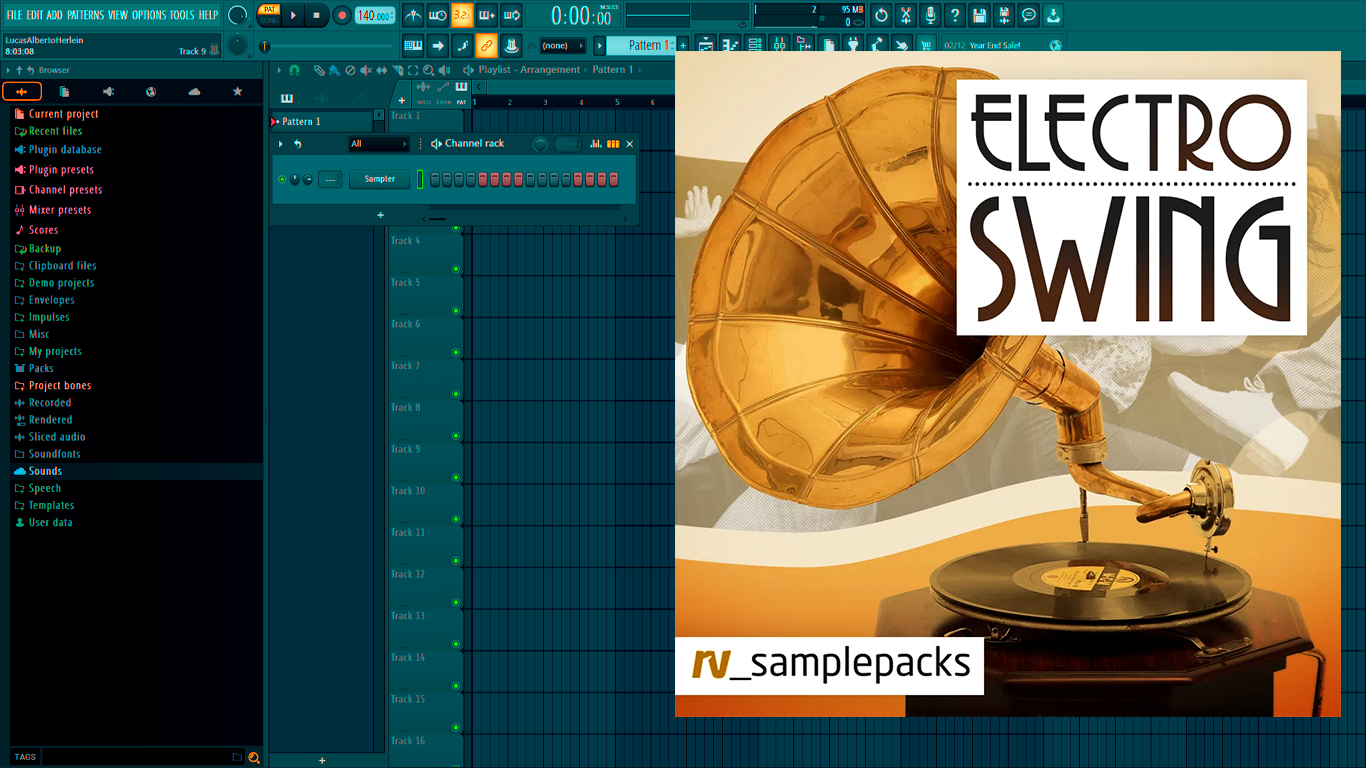Open the VIEW menu
This screenshot has height=768, width=1366.
tap(118, 15)
